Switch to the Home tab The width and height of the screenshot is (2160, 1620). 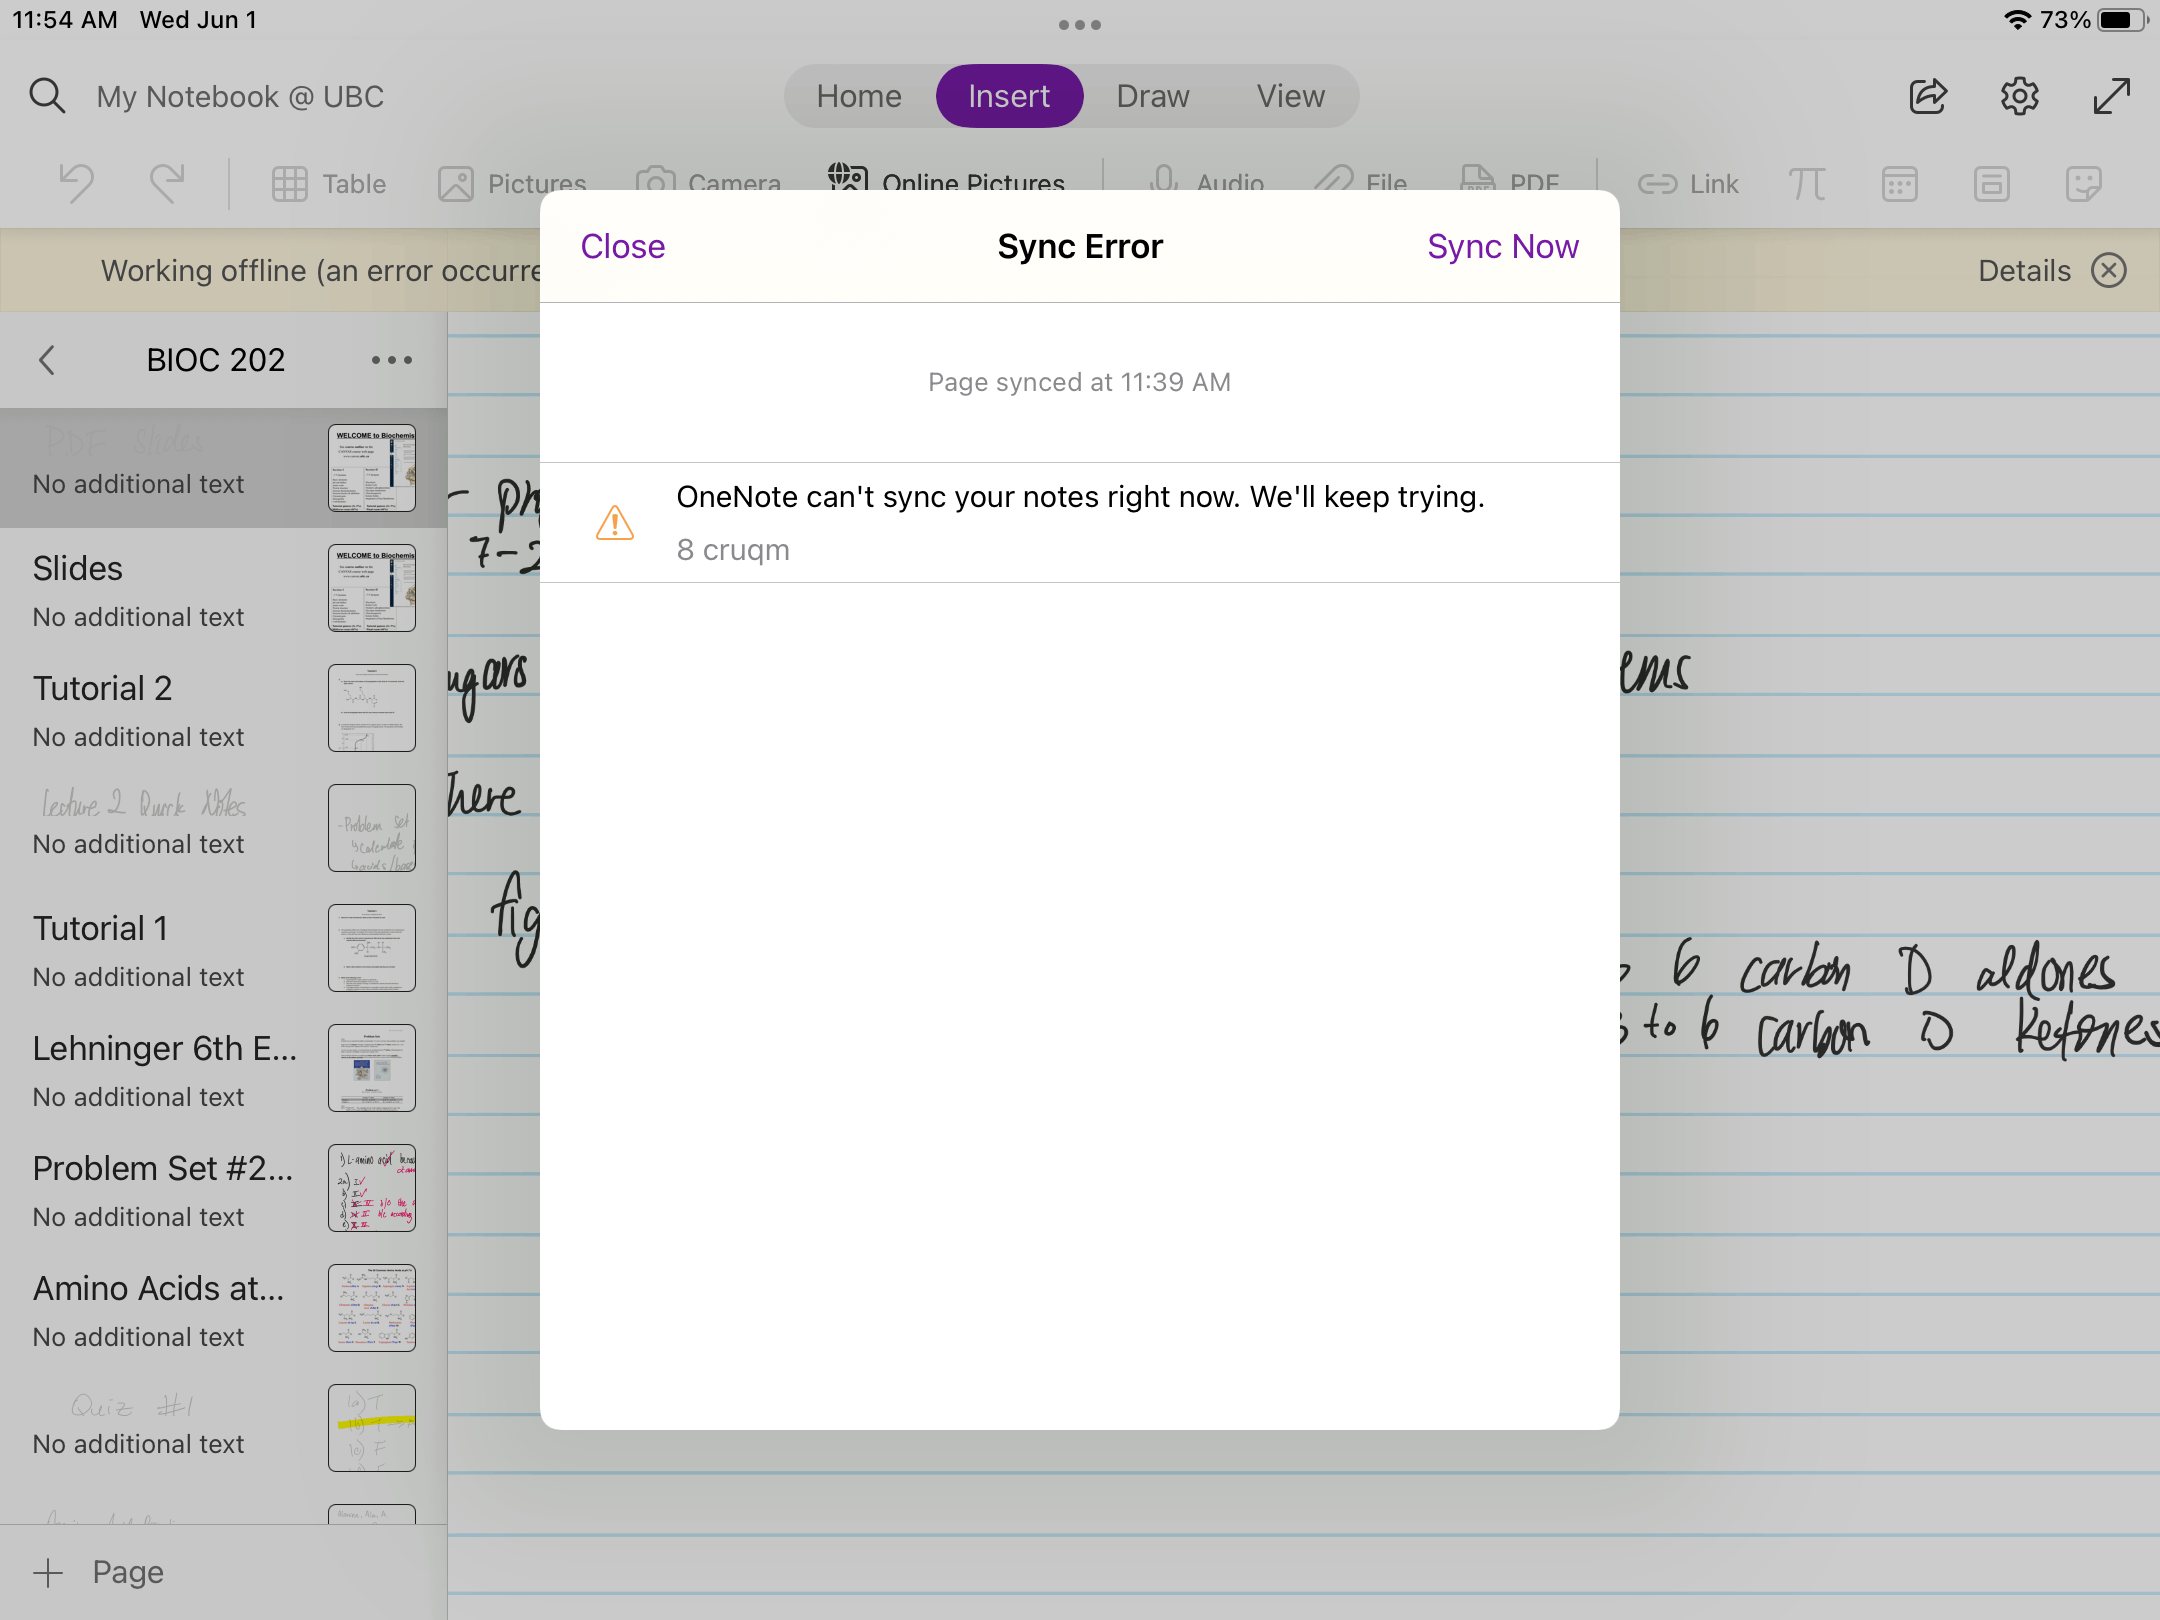pyautogui.click(x=859, y=96)
